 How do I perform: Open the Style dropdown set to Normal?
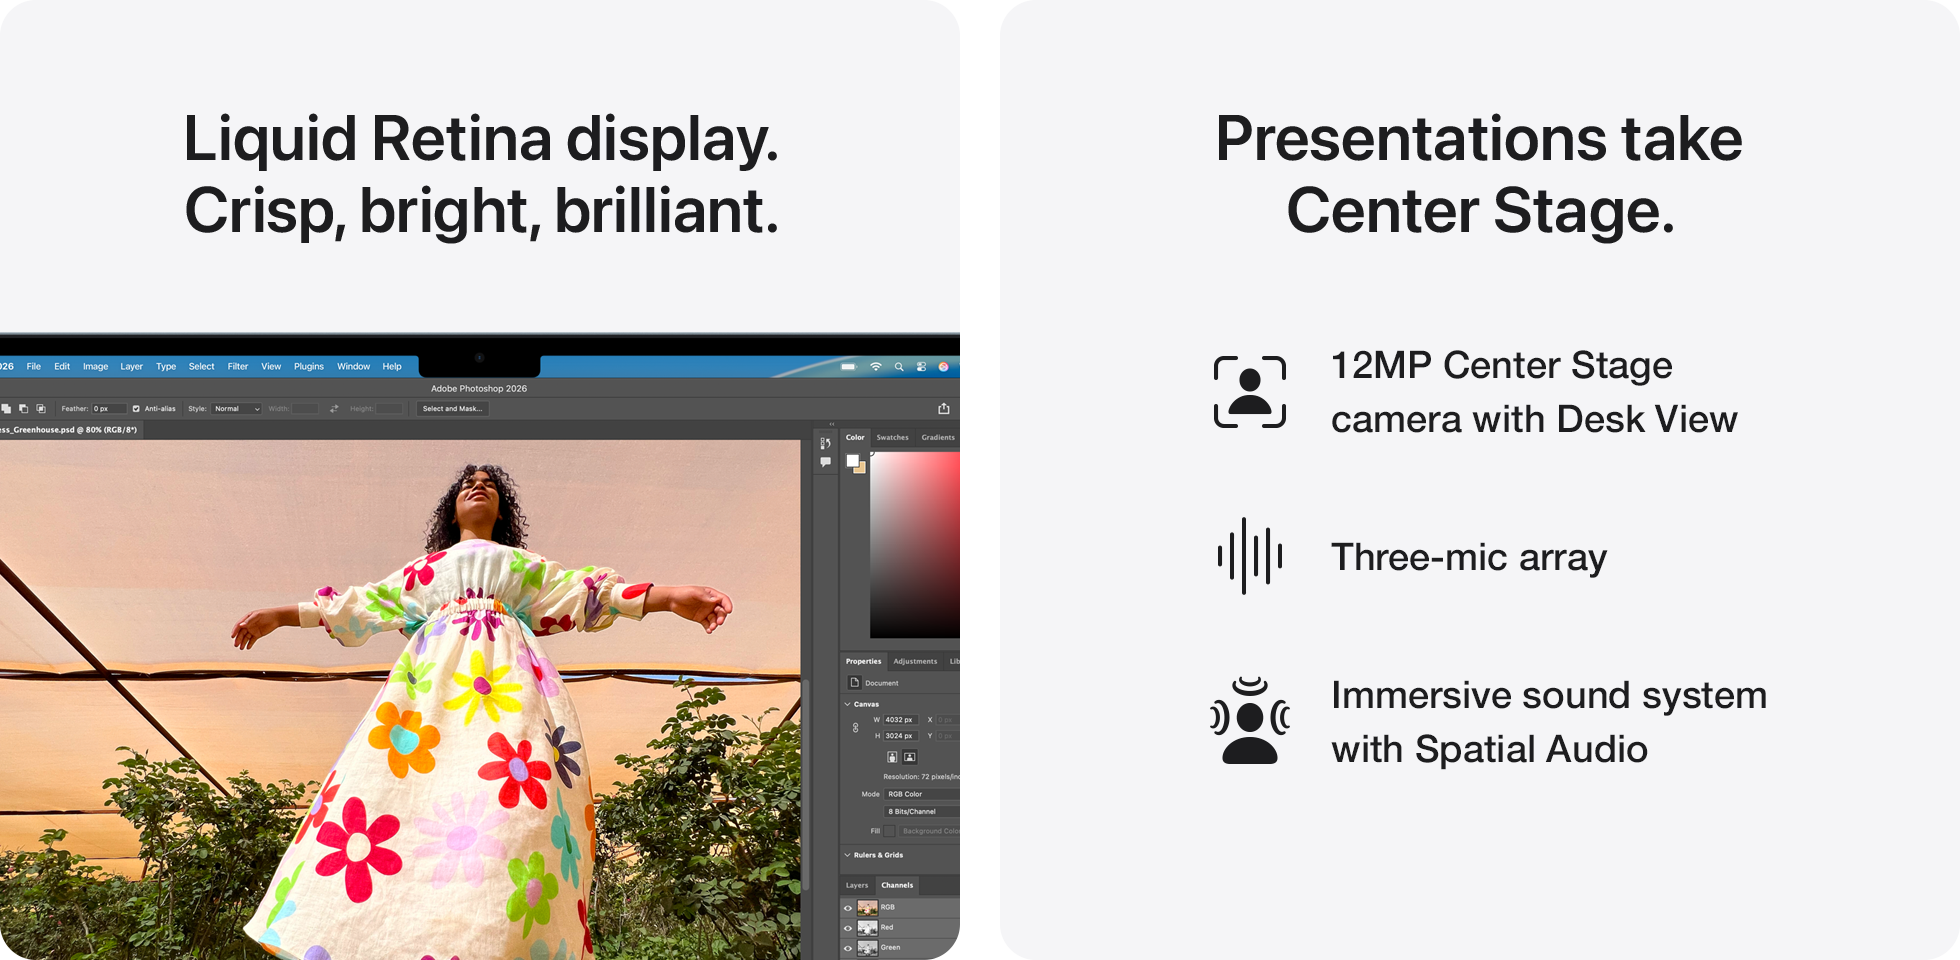[236, 408]
